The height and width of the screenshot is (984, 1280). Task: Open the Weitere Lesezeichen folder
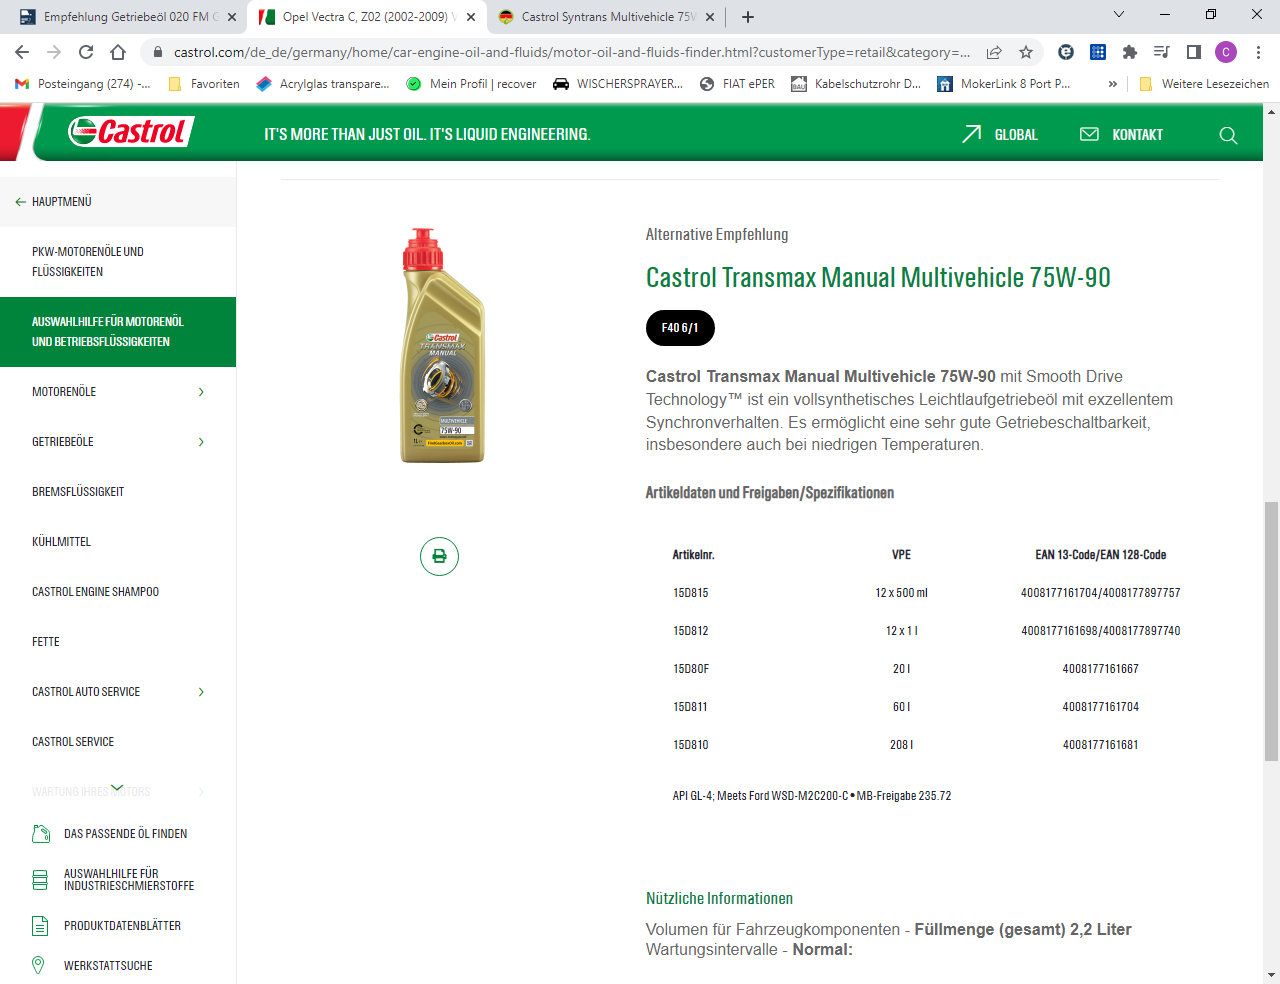[x=1204, y=84]
